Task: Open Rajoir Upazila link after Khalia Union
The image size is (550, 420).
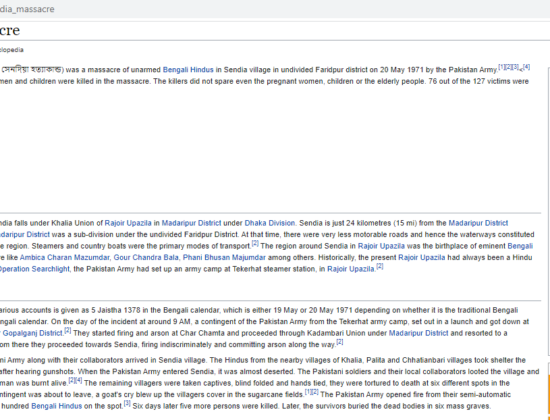Action: click(x=128, y=223)
